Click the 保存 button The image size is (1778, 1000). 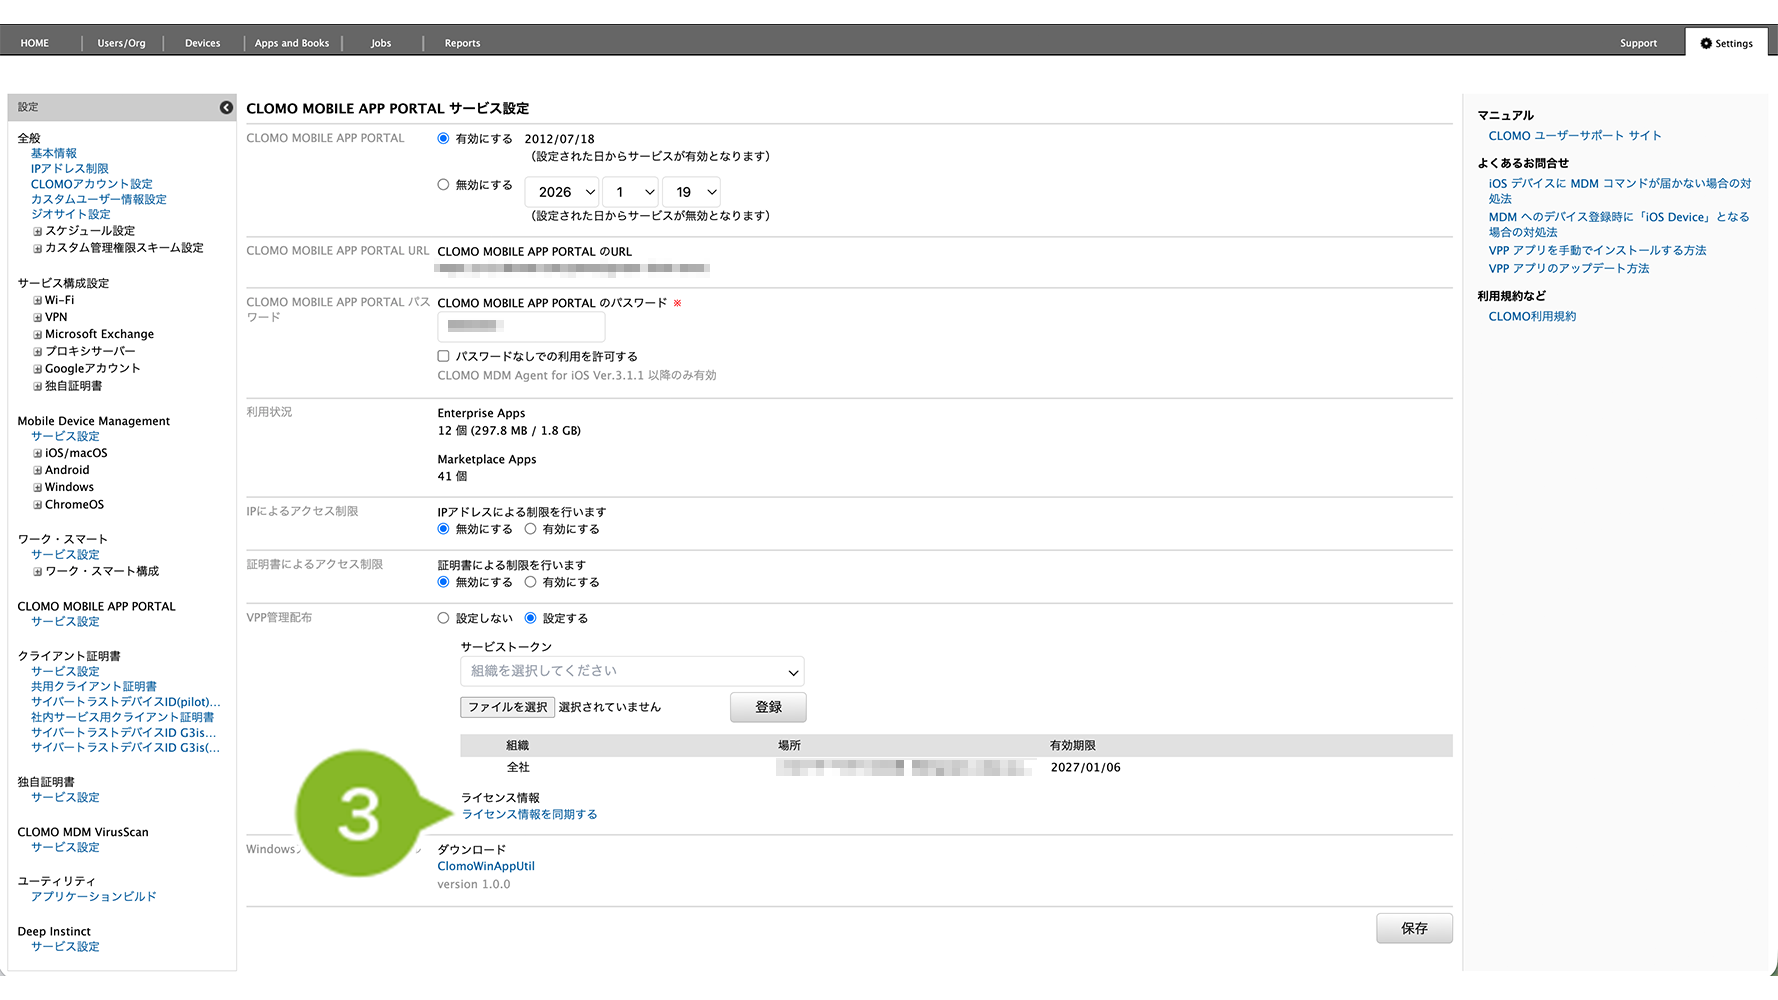coord(1413,928)
